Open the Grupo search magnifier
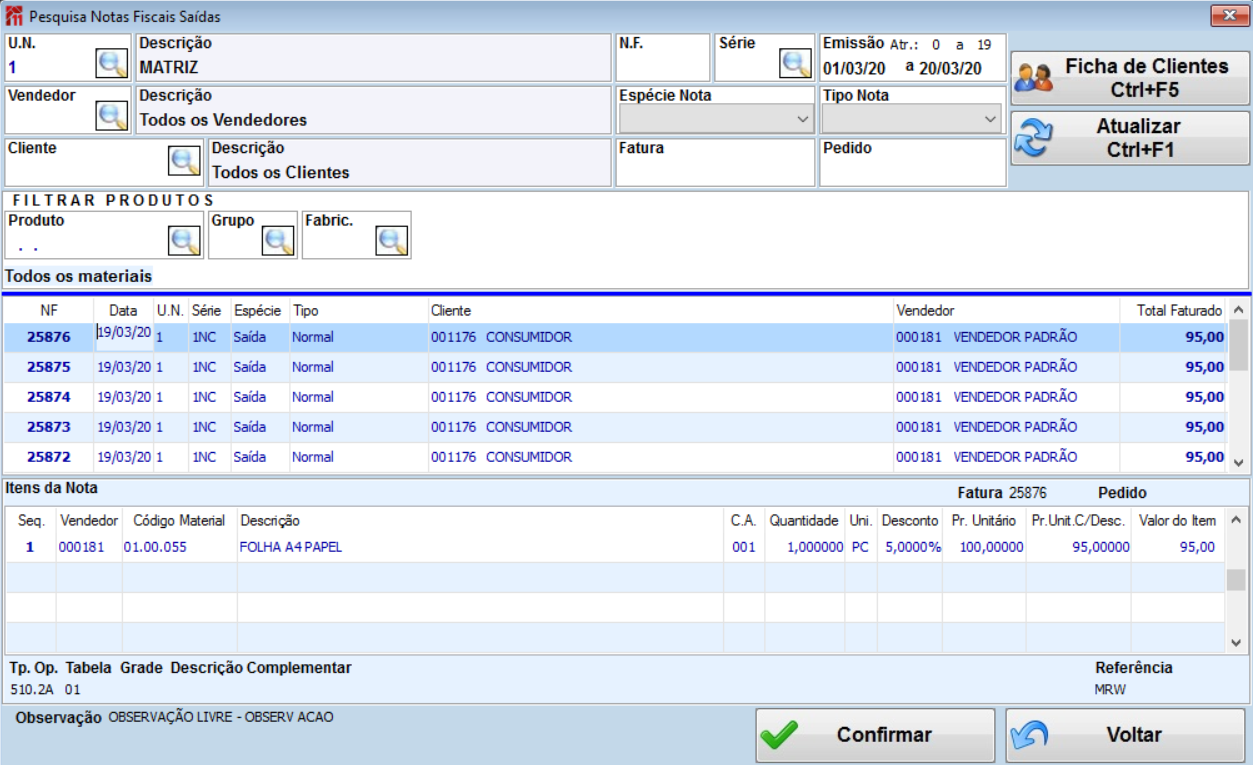Viewport: 1253px width, 765px height. coord(278,240)
